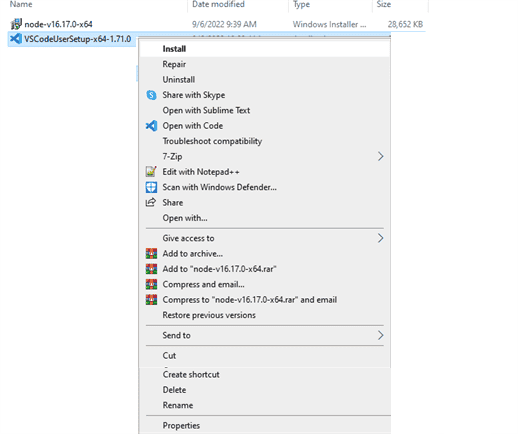Choose Compress to "node-v16.17.0-x64.rar" and email
The image size is (518, 434).
click(x=265, y=300)
